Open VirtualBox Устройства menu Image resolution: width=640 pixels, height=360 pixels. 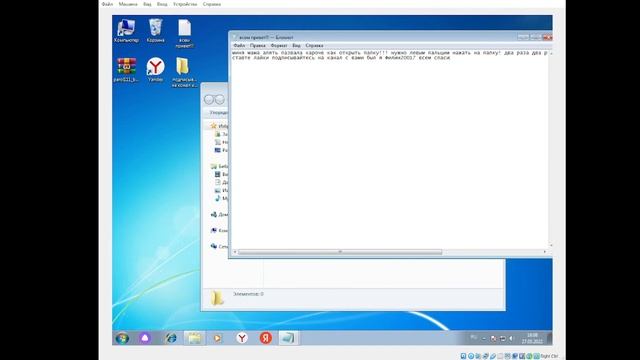tap(185, 4)
